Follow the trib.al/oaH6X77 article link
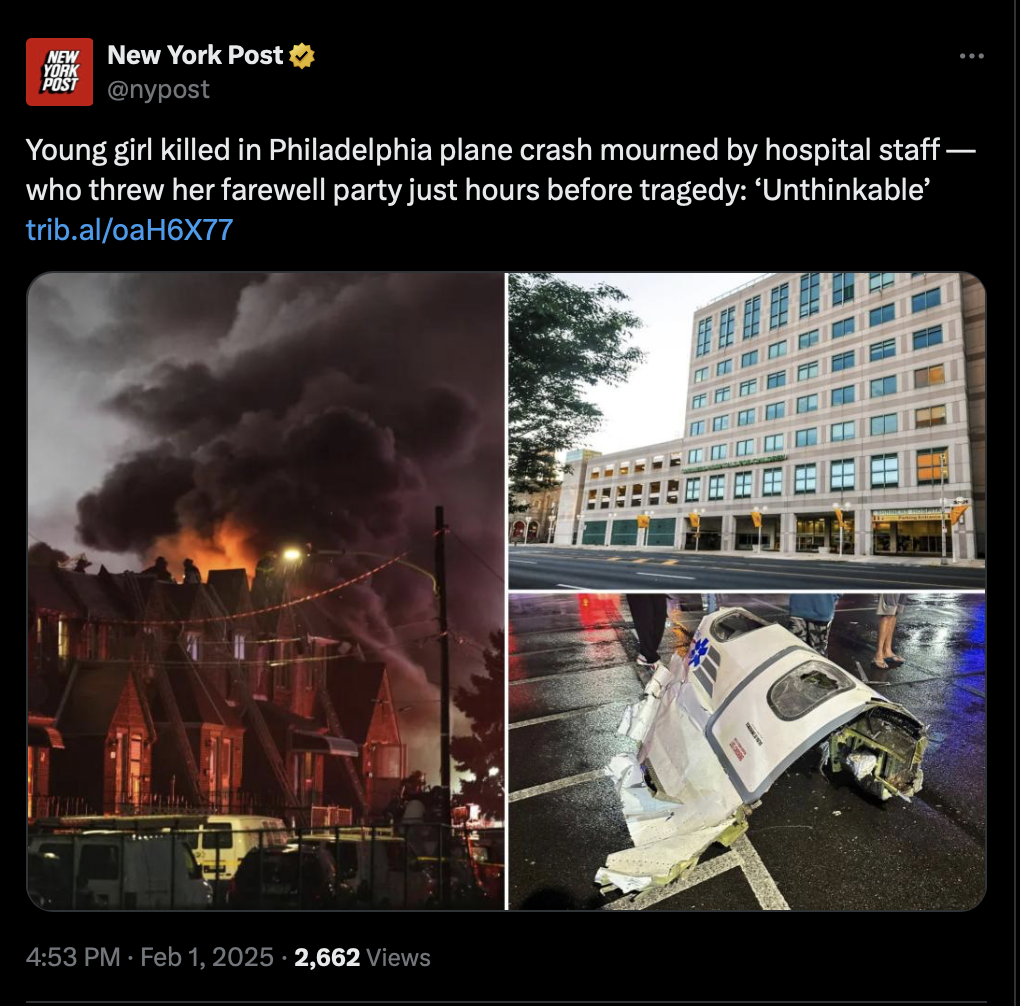 (x=129, y=229)
